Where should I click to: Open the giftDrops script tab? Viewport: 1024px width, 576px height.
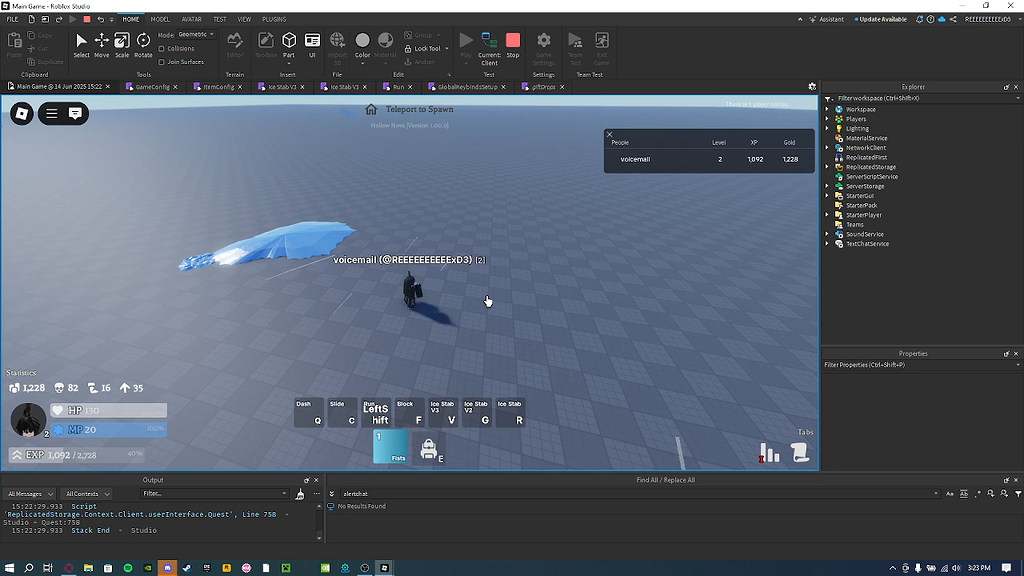pos(542,86)
